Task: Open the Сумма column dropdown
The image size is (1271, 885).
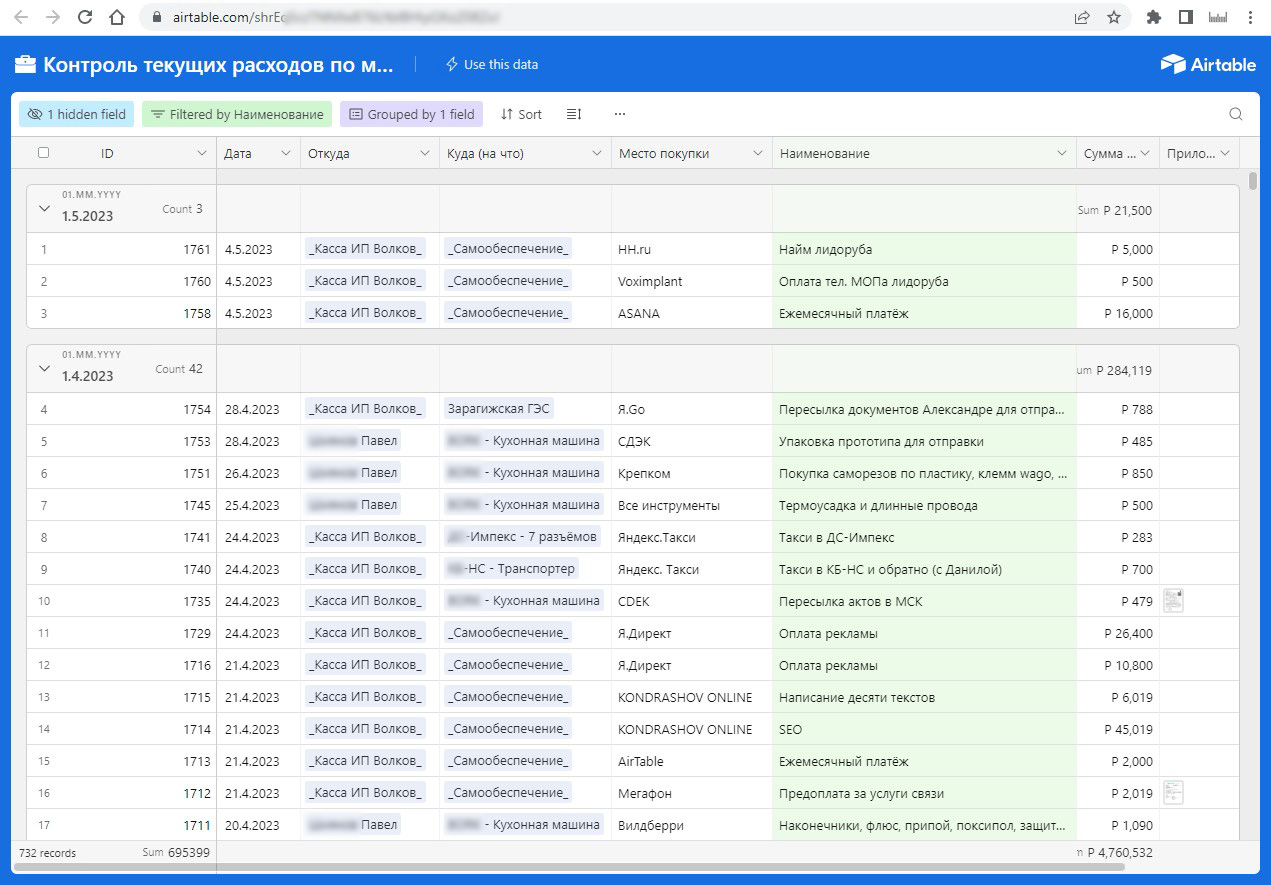Action: pos(1145,153)
